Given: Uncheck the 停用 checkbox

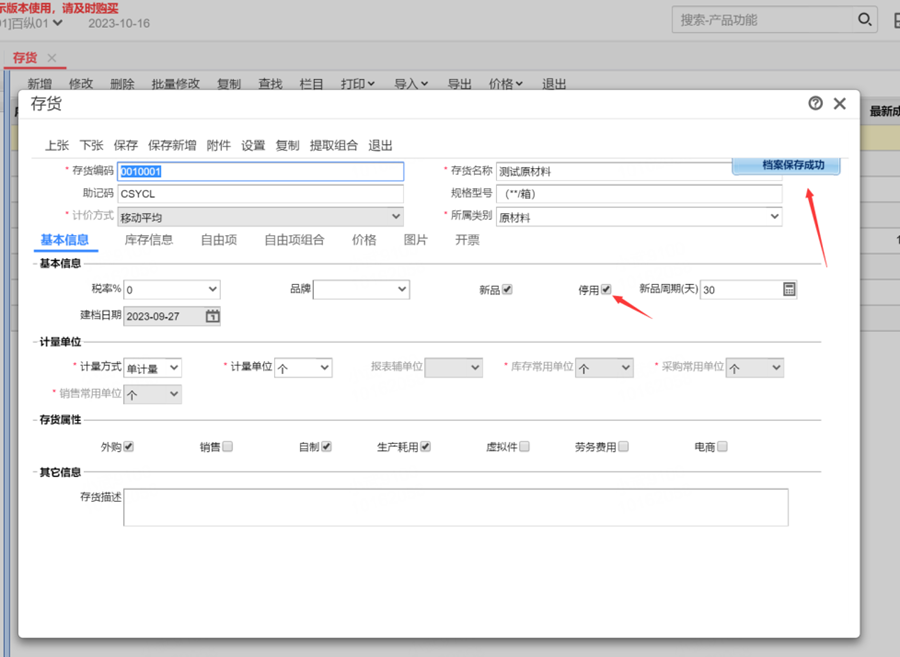Looking at the screenshot, I should tap(606, 289).
